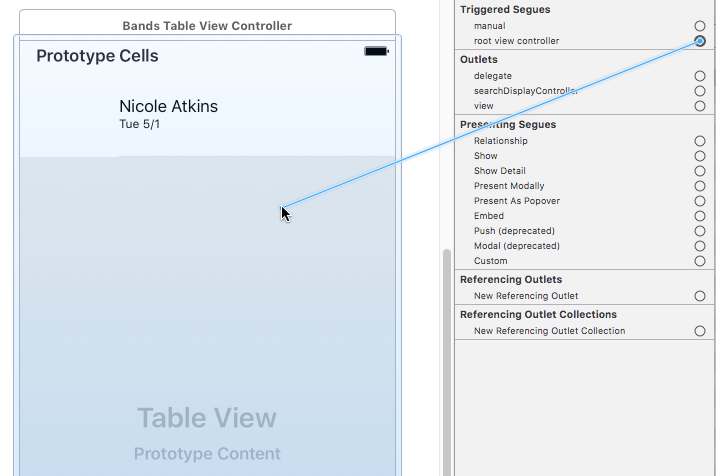Image resolution: width=716 pixels, height=476 pixels.
Task: Click the Present As Popover circle
Action: 700,201
